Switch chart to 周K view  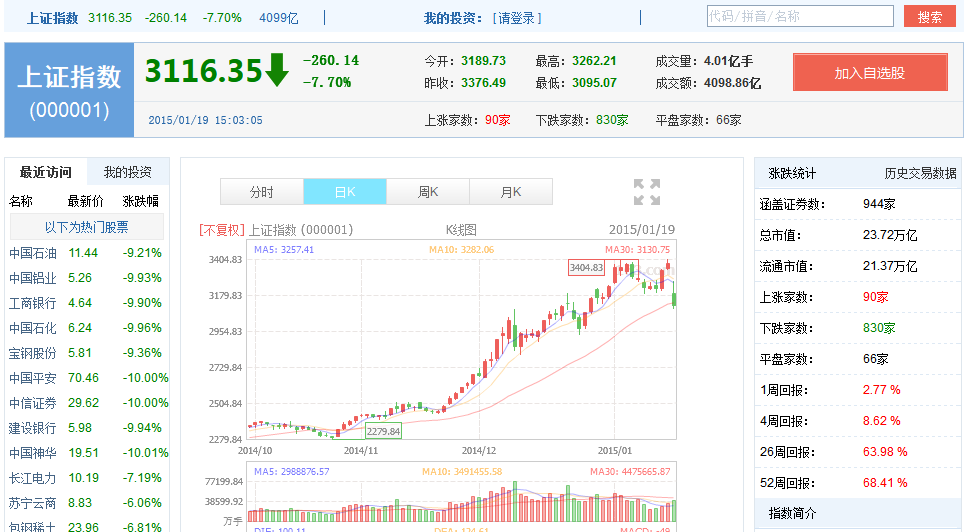[428, 192]
